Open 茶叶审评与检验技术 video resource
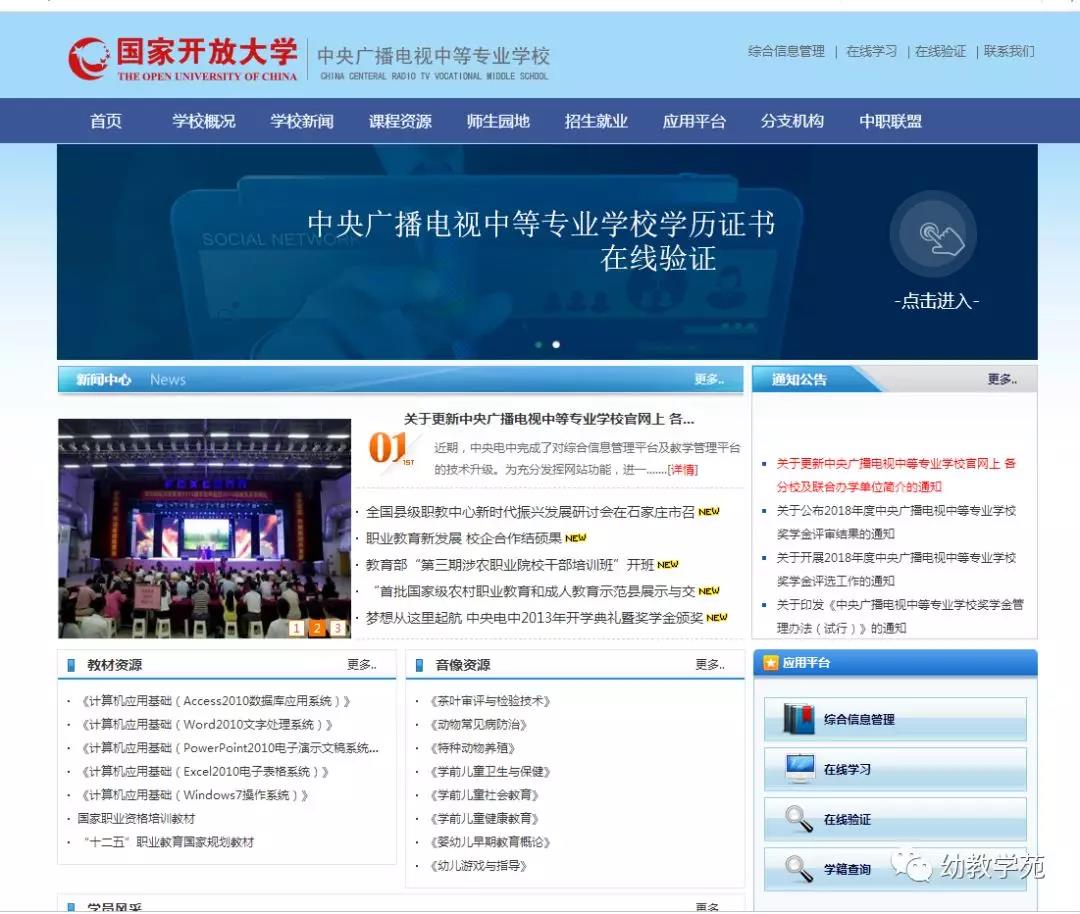Screen dimensions: 1080x914 click(x=490, y=700)
